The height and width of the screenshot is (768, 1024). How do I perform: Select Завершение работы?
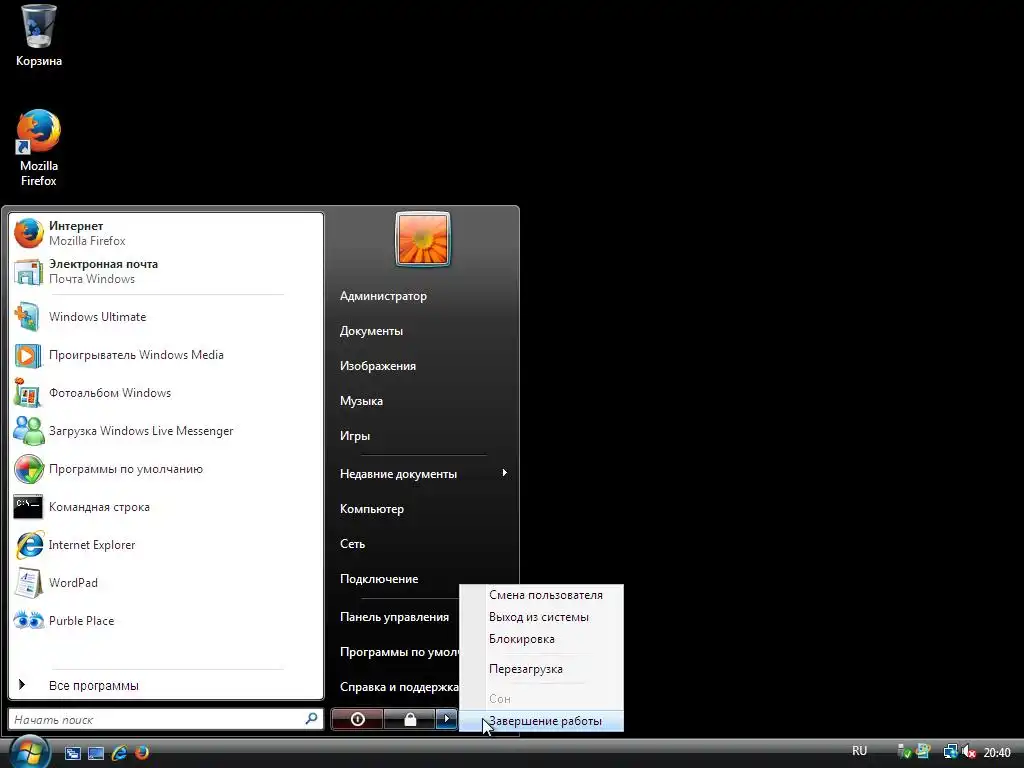[542, 721]
